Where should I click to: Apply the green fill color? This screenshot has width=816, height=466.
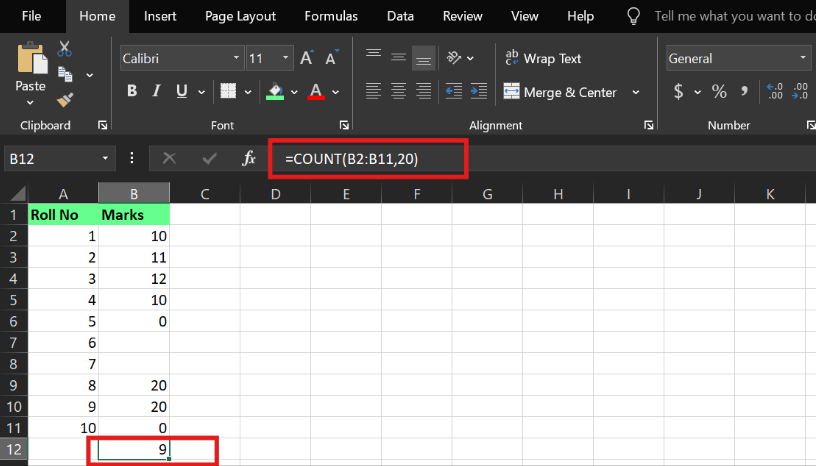(x=275, y=91)
